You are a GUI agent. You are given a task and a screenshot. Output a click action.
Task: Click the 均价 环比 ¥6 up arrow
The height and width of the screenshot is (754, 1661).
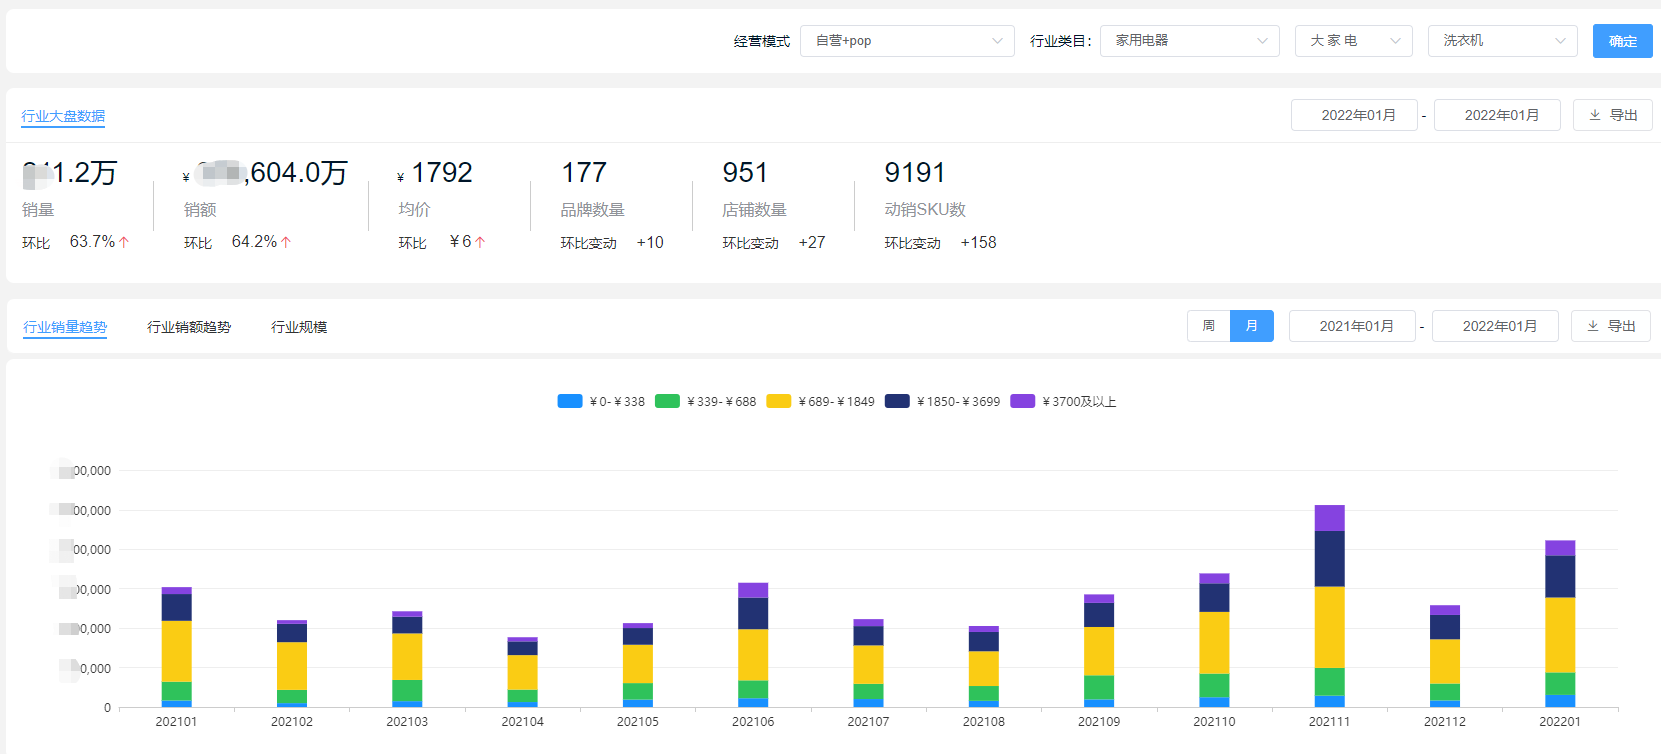480,242
